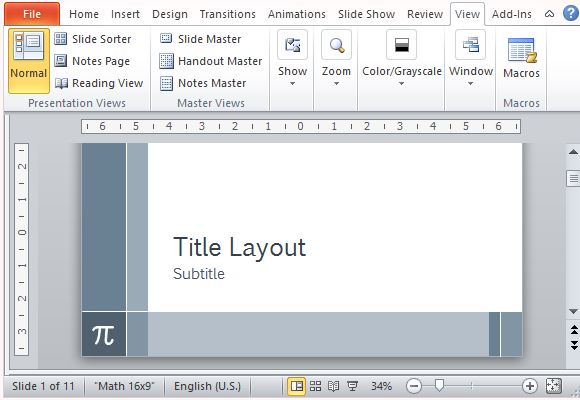The image size is (580, 400).
Task: Open PowerPoint Help question mark icon
Action: [571, 13]
